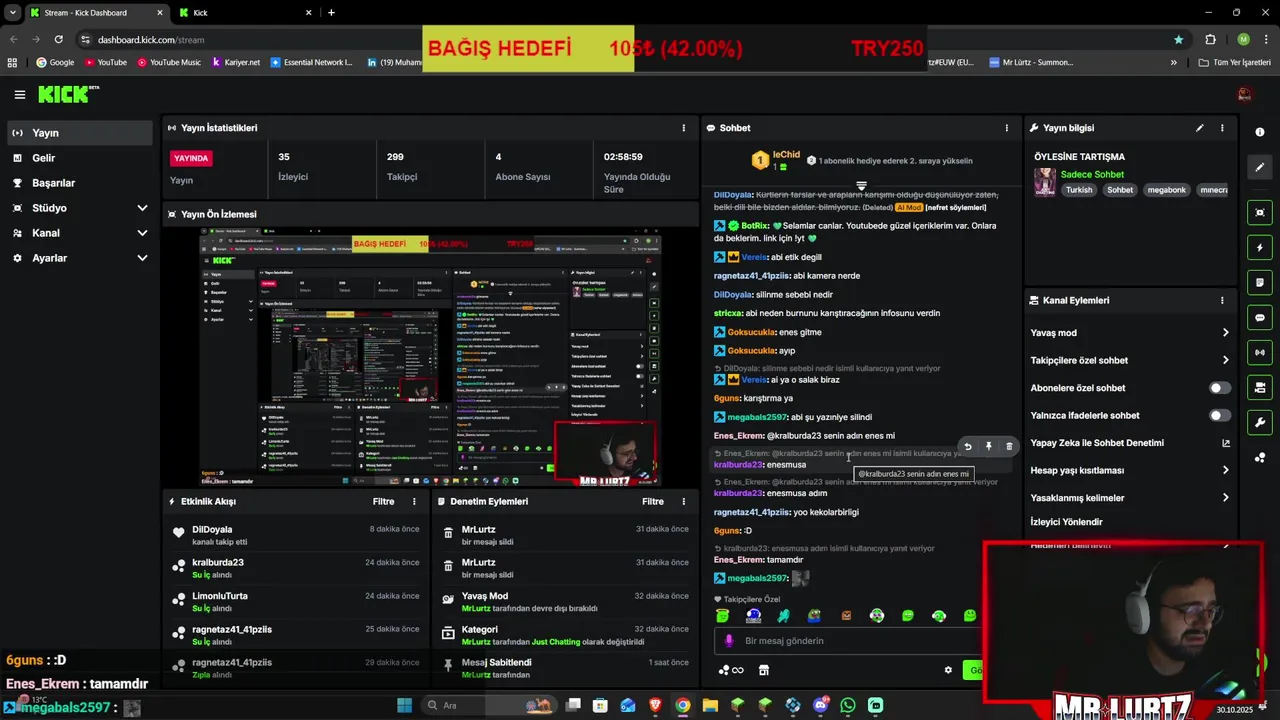Open the Kanal Eylemleri panel three-dot menu
This screenshot has height=720, width=1280.
tap(1222, 300)
